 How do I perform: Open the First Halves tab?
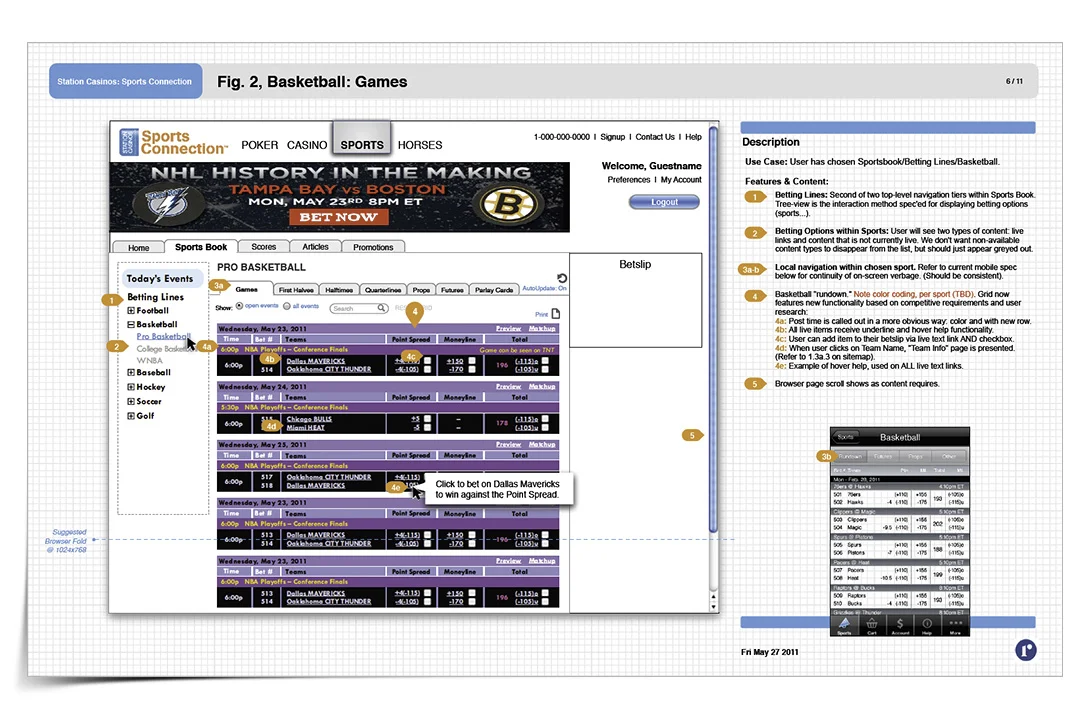coord(296,290)
